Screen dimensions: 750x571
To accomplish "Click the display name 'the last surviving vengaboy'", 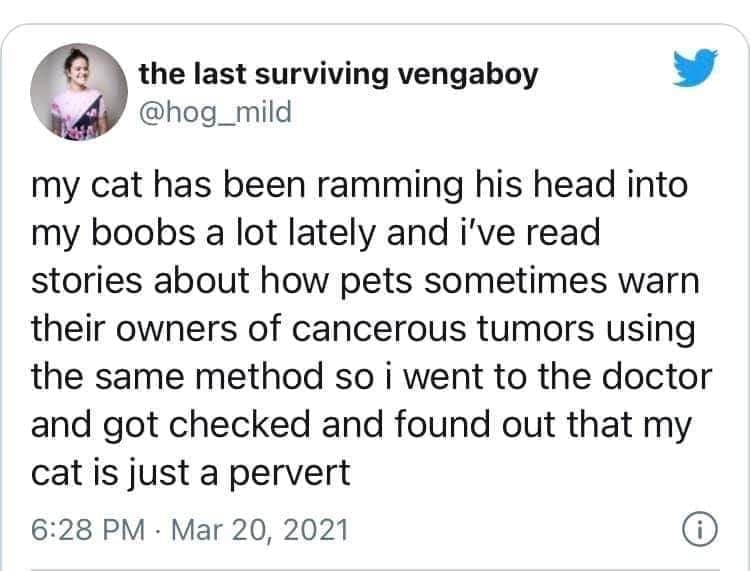I will [x=338, y=73].
